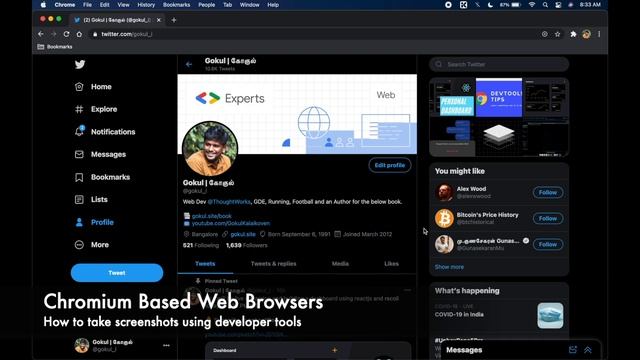Image resolution: width=640 pixels, height=360 pixels.
Task: Click the Chrome home button
Action: coord(79,34)
